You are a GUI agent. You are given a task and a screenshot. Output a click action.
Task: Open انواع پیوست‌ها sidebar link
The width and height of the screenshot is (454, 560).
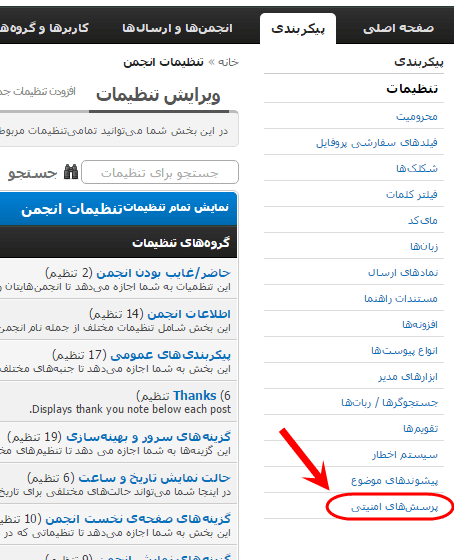tap(404, 350)
